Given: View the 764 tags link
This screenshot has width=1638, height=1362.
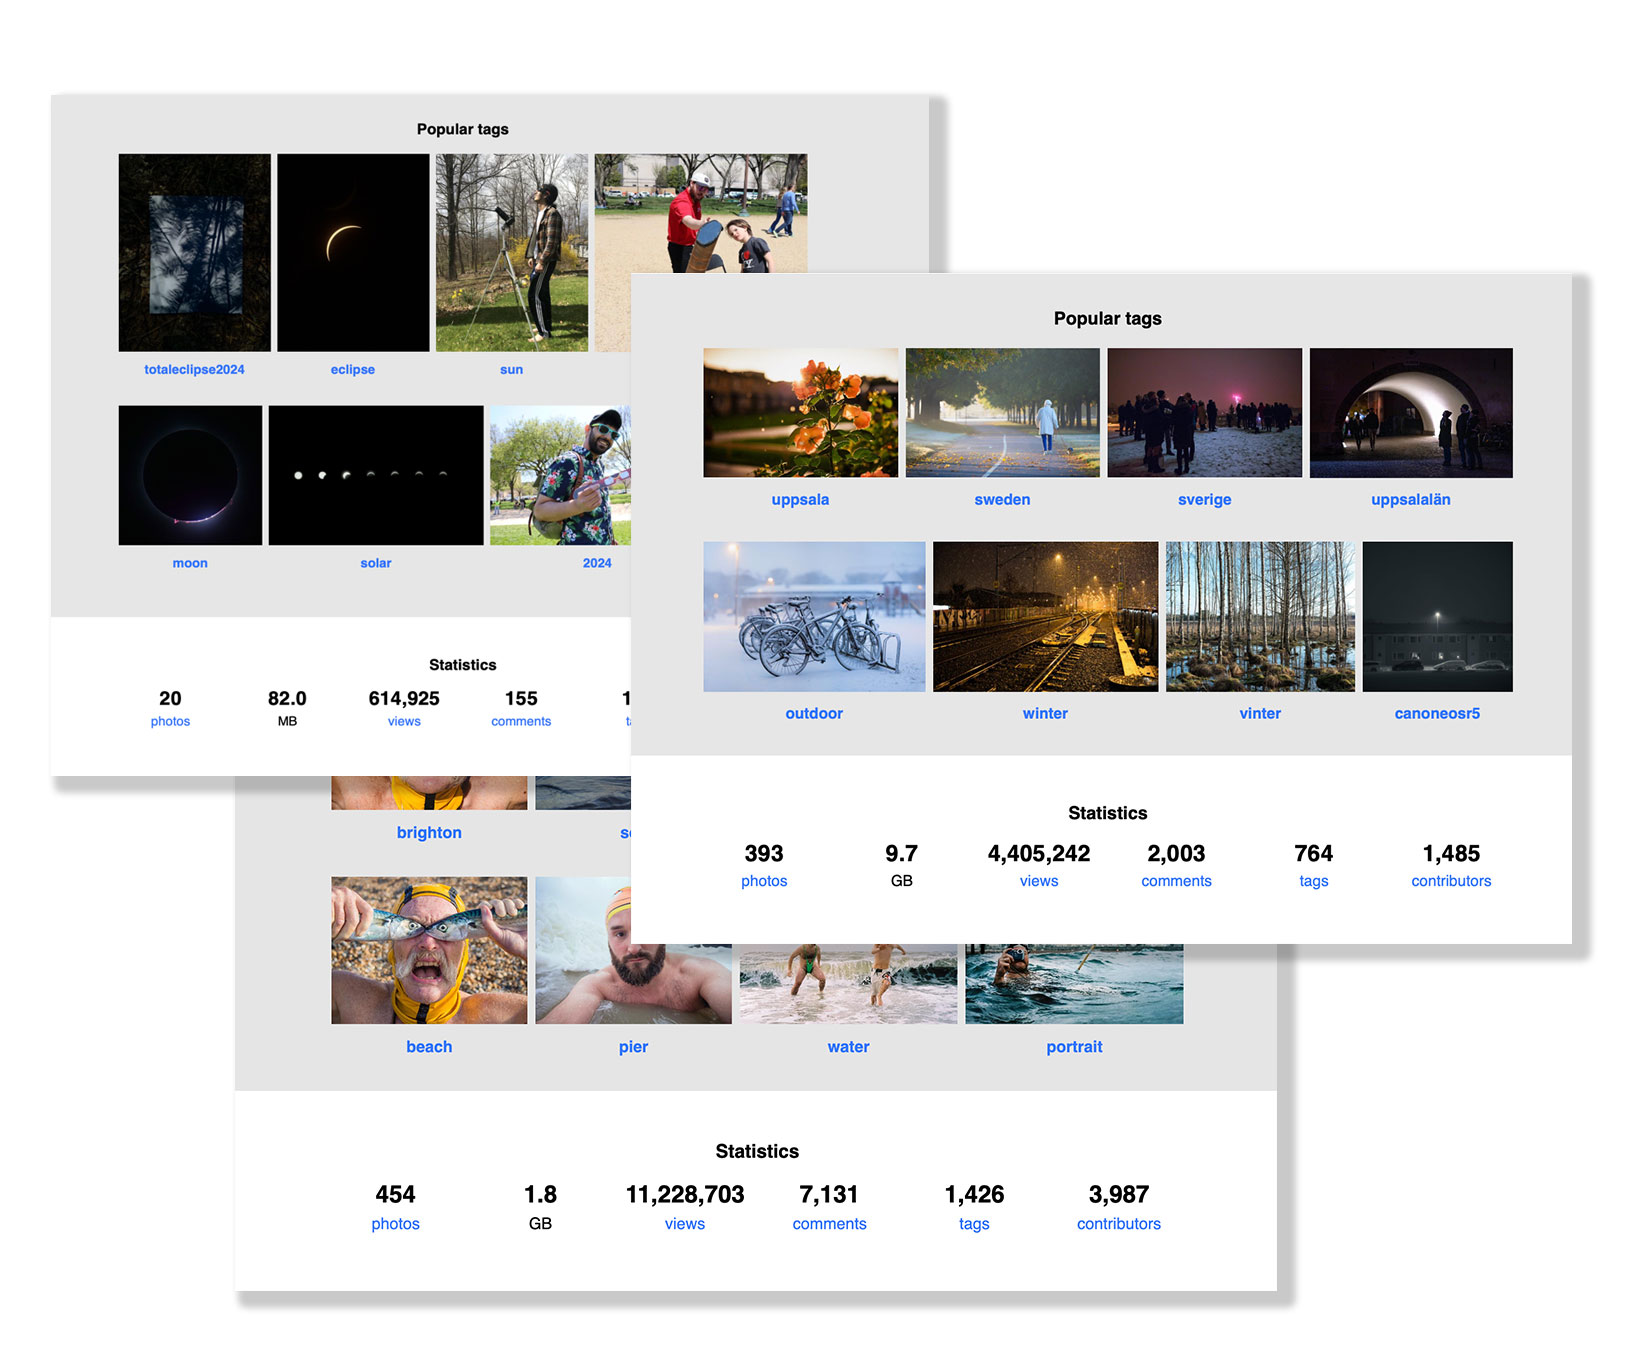Looking at the screenshot, I should pyautogui.click(x=1313, y=881).
